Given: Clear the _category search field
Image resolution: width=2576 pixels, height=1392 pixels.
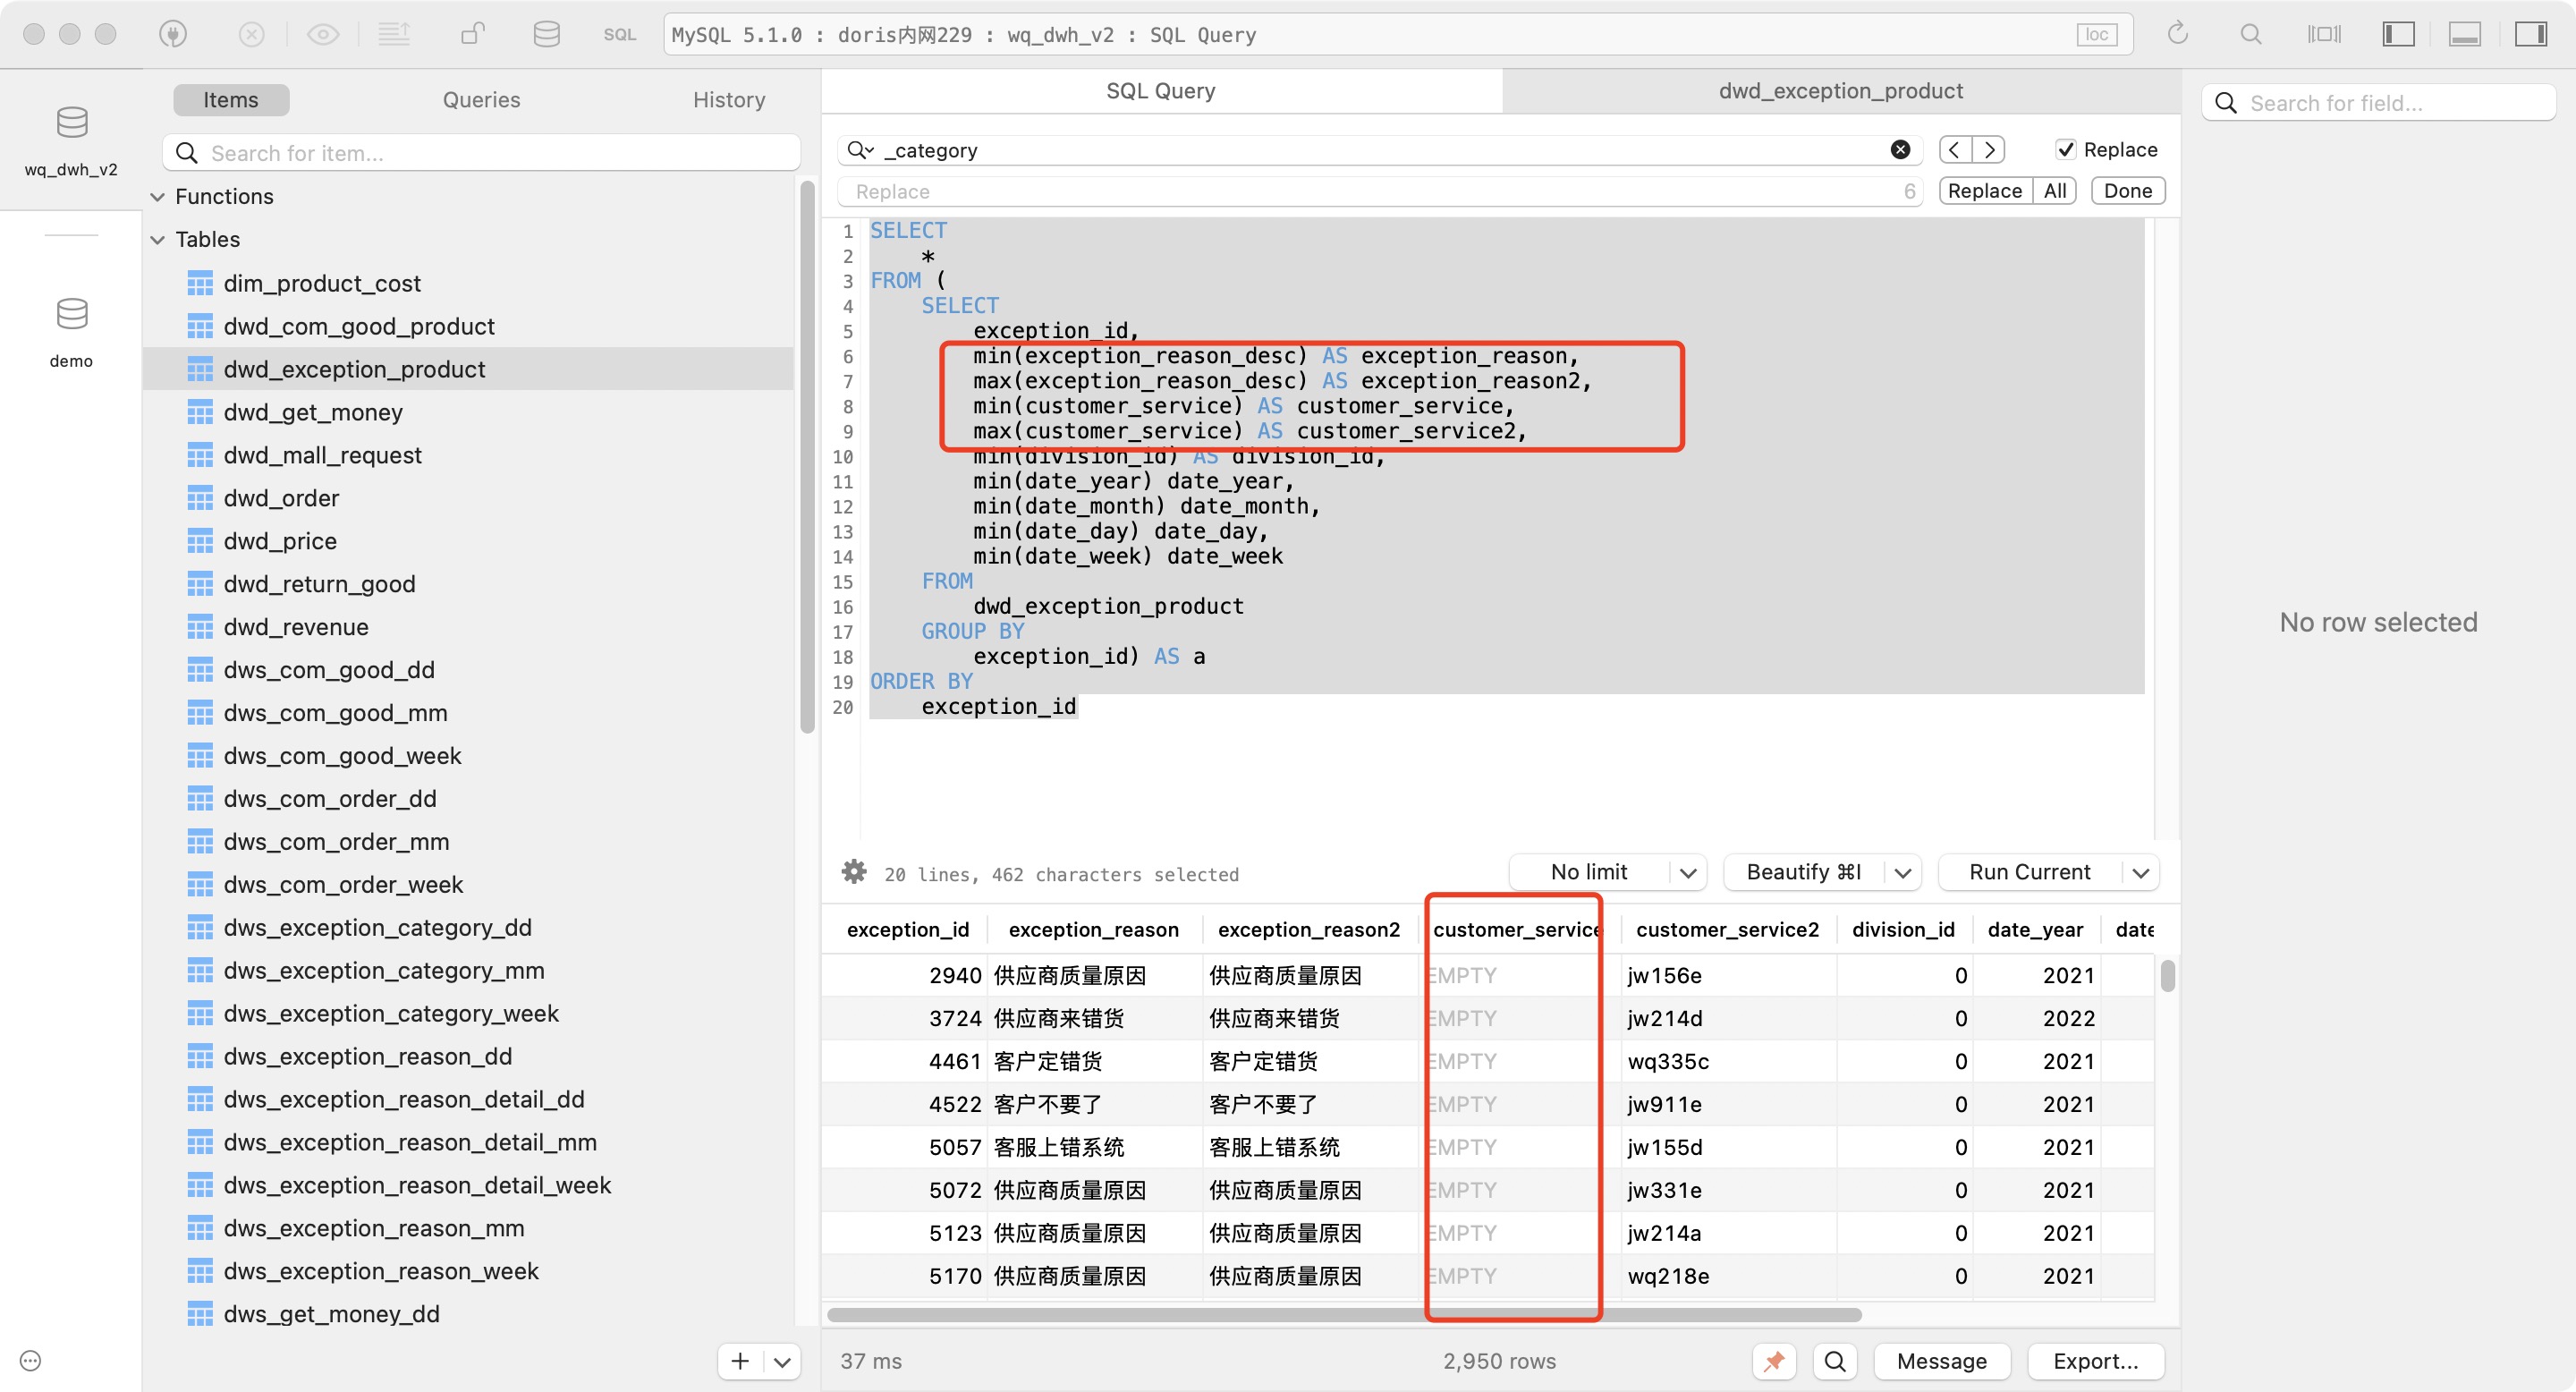Looking at the screenshot, I should (x=1900, y=150).
